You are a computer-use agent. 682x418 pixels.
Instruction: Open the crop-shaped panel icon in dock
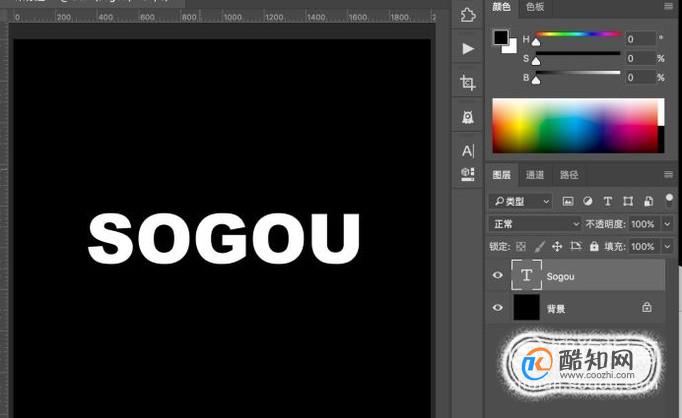[x=468, y=82]
